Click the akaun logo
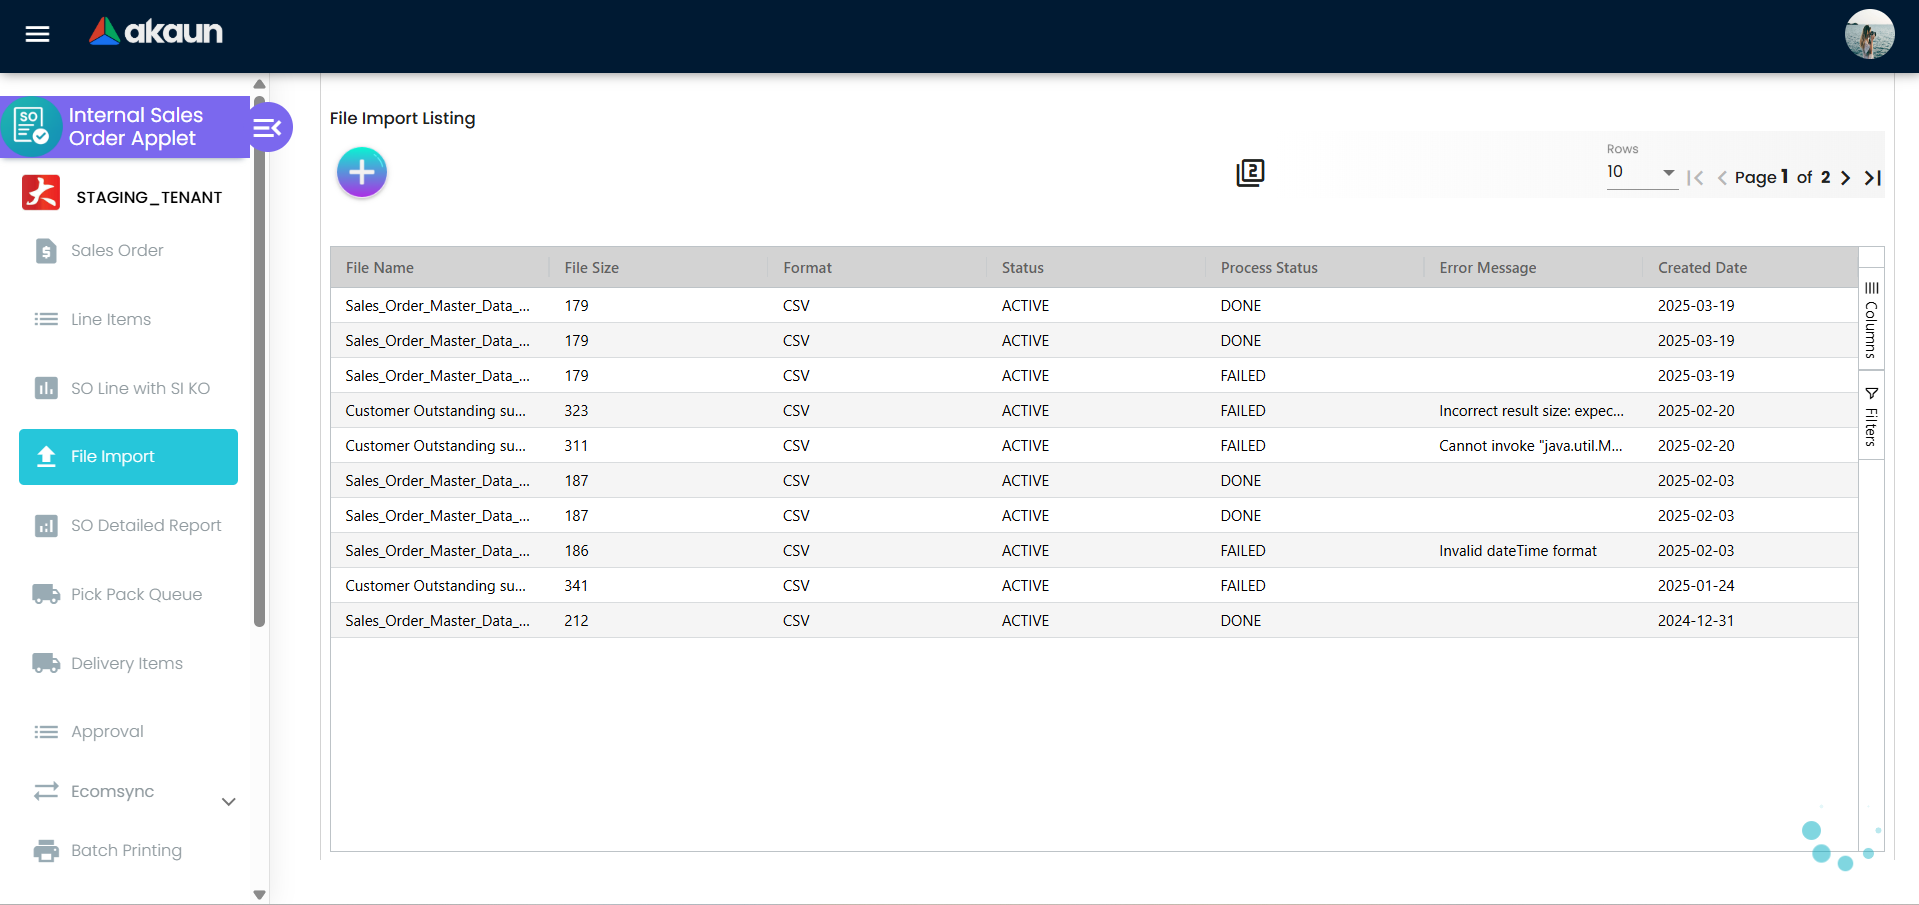 click(156, 33)
